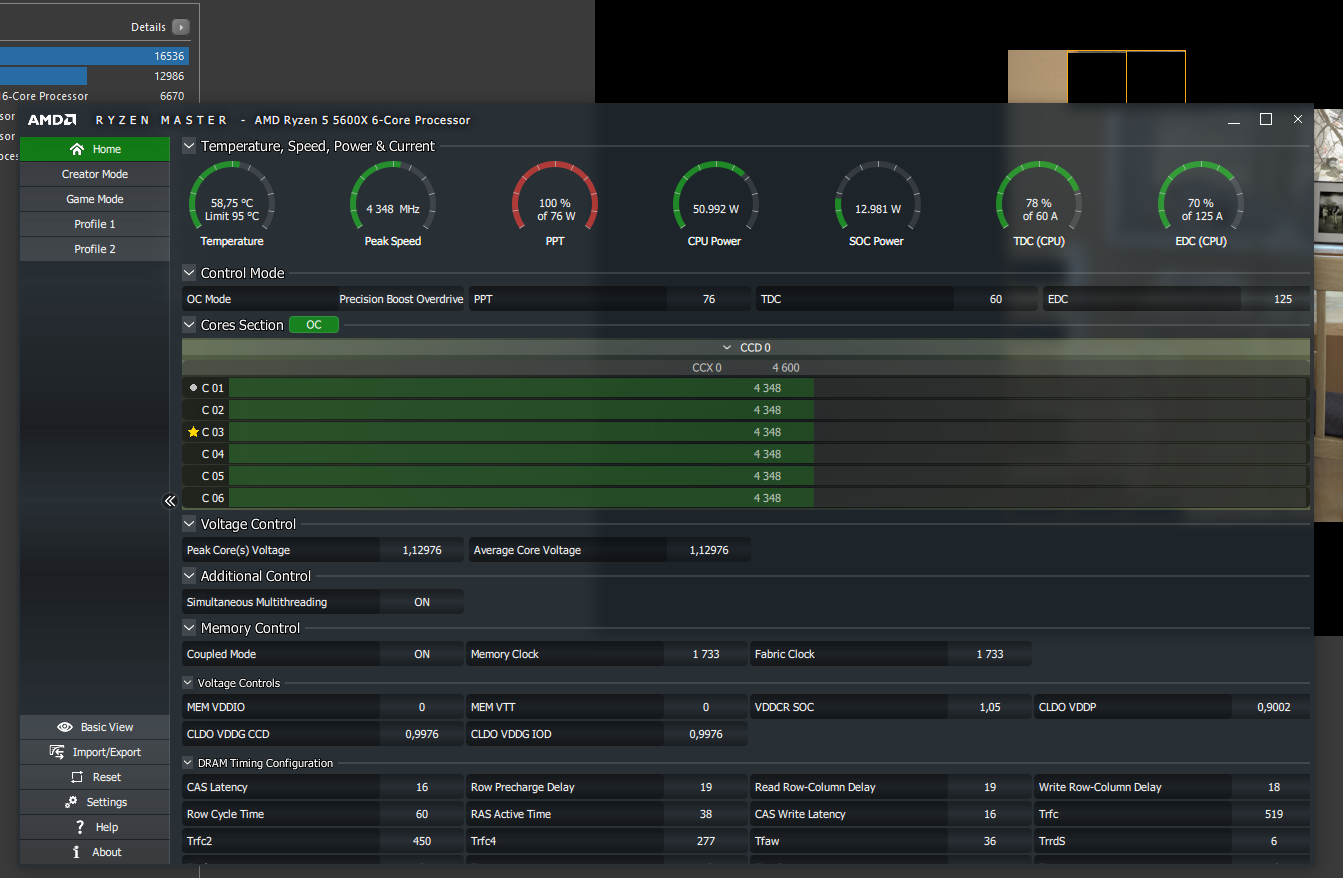Click the AMD logo in the title bar
This screenshot has height=878, width=1343.
tap(52, 120)
